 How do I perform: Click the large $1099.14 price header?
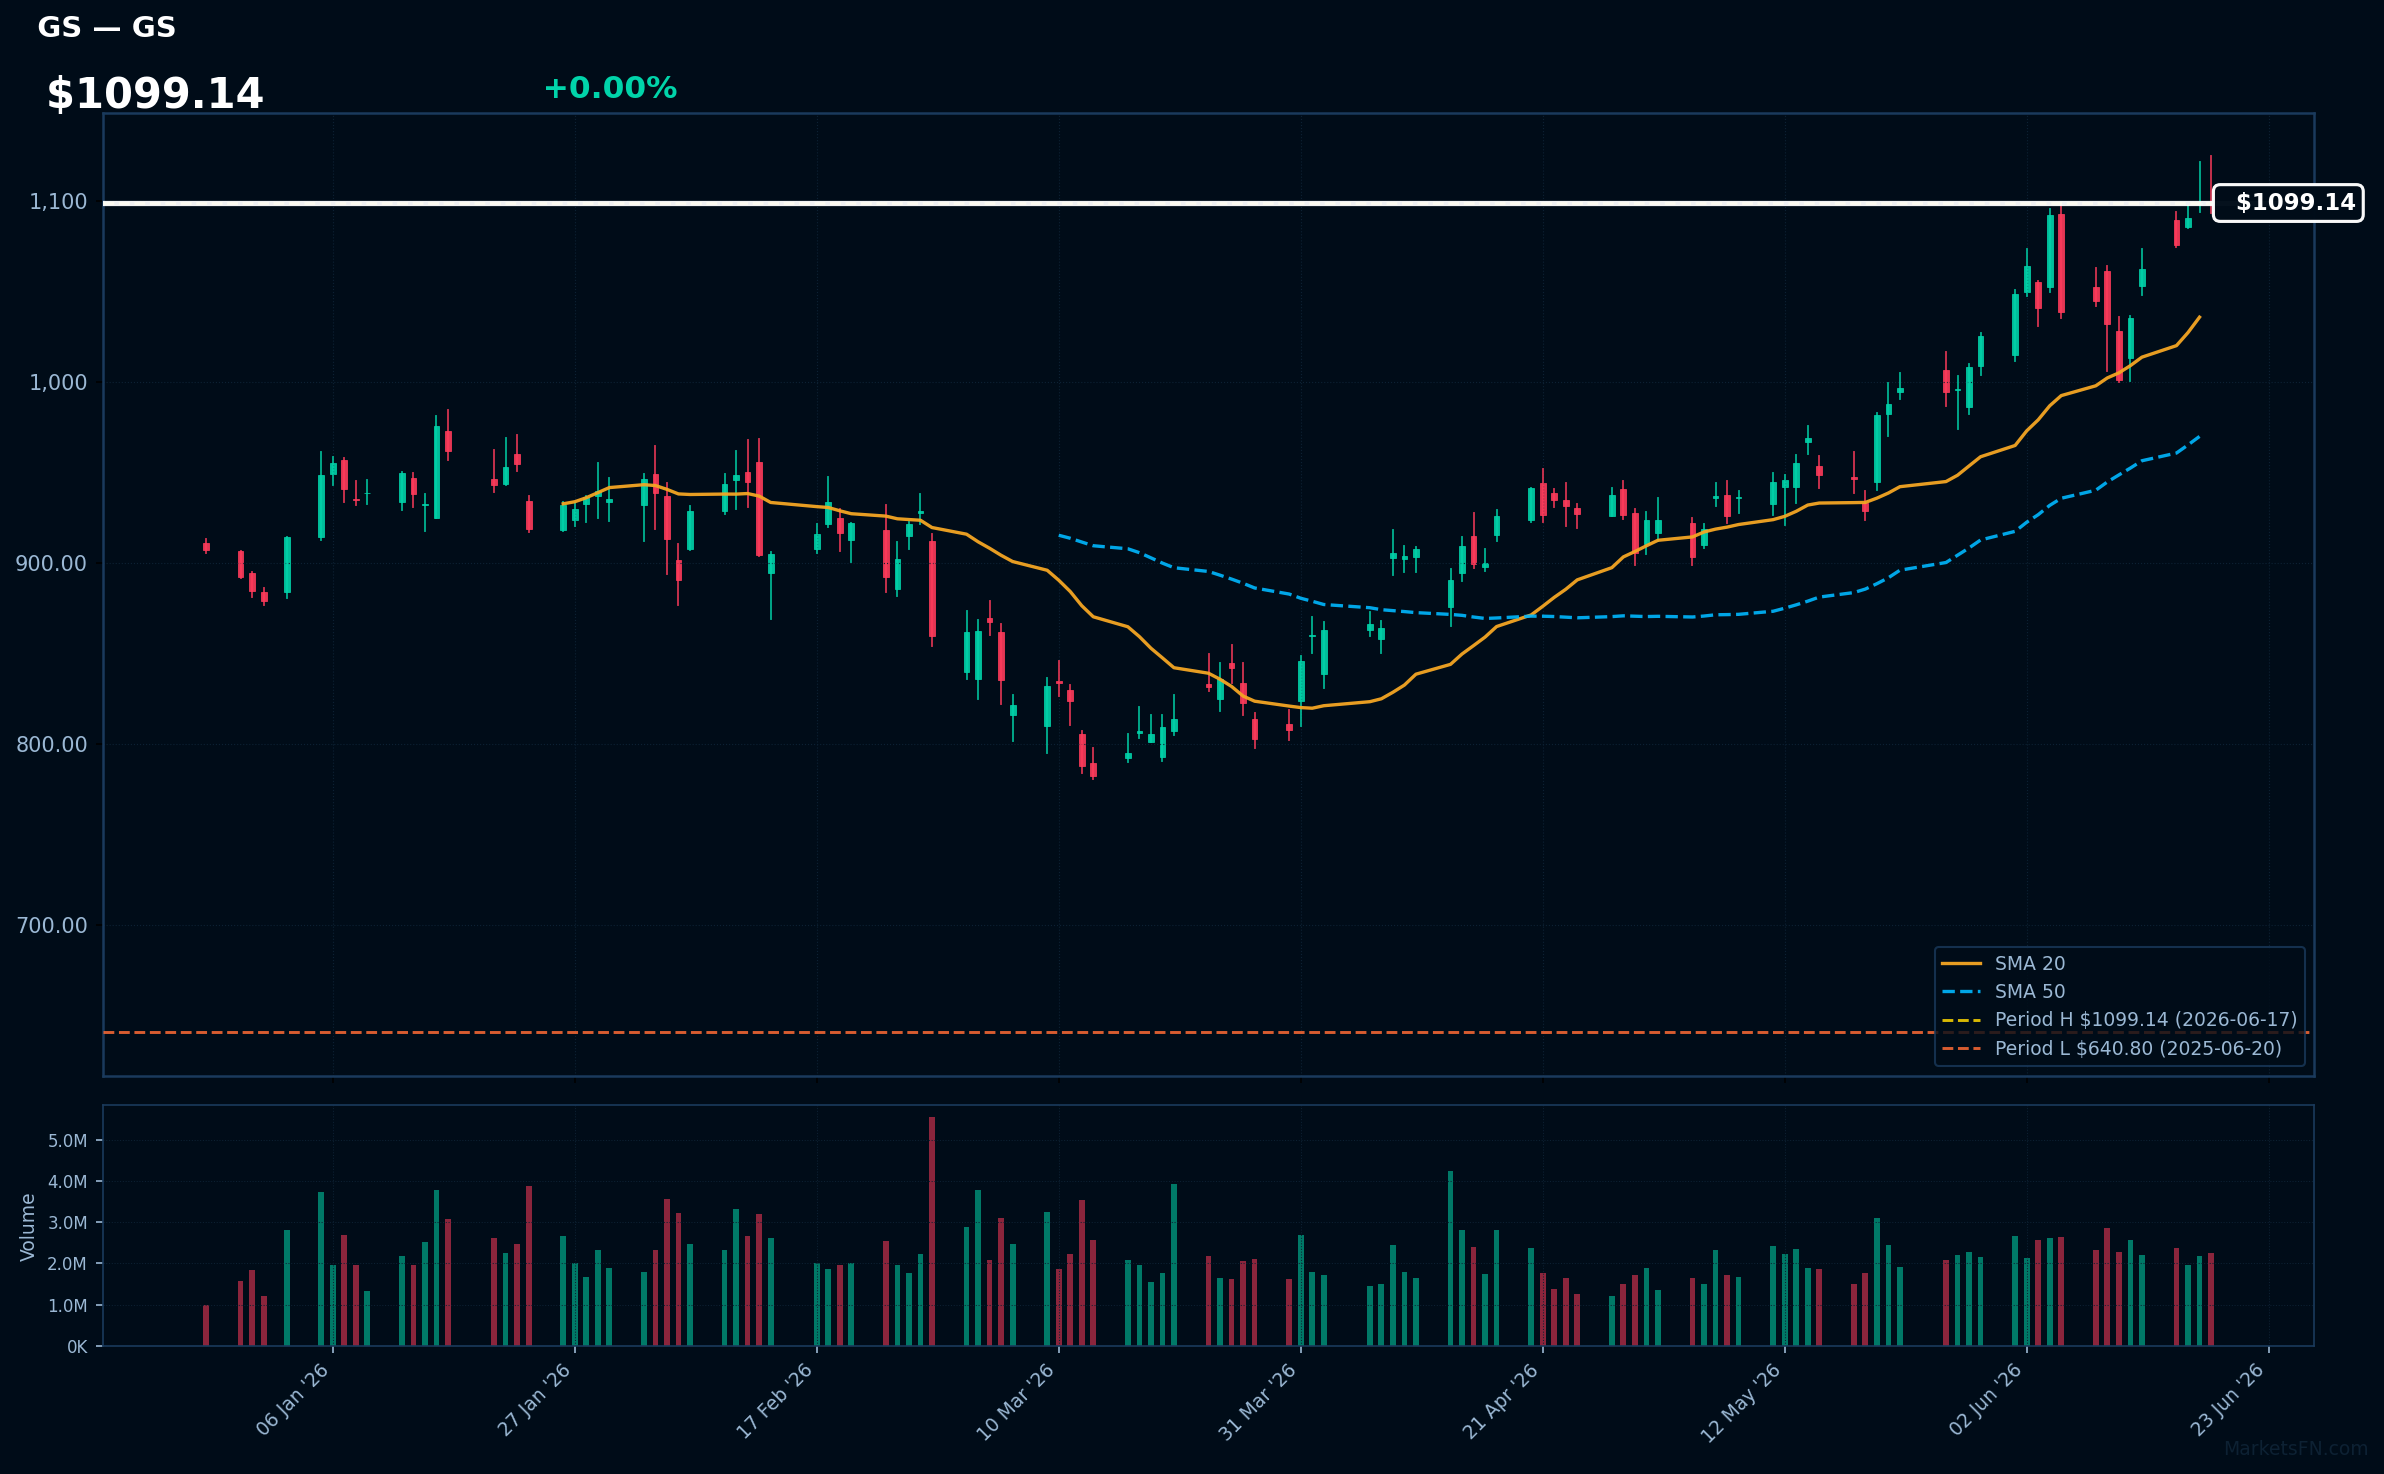pos(155,94)
